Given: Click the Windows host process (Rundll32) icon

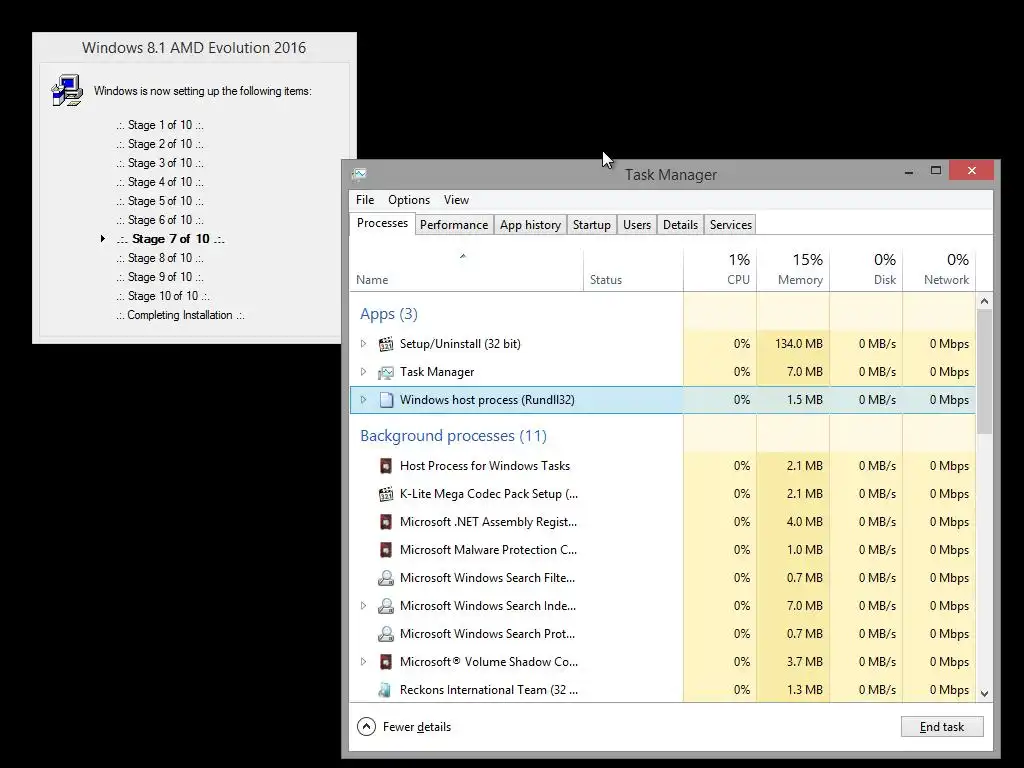Looking at the screenshot, I should (x=386, y=400).
